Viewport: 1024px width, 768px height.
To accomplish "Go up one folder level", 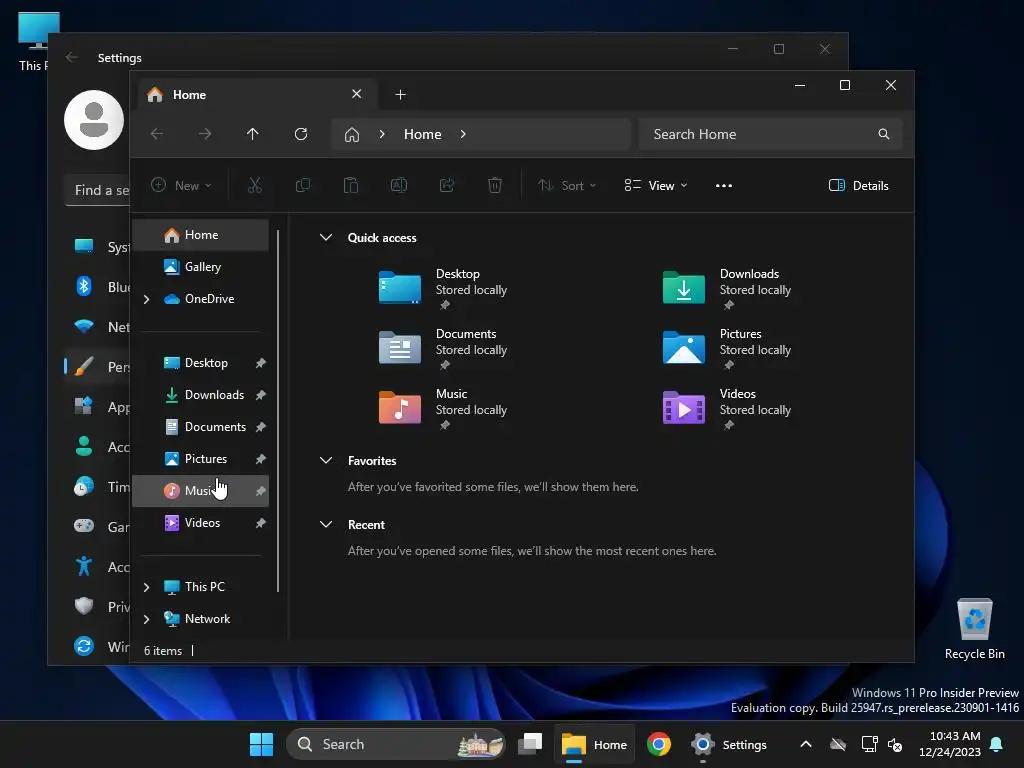I will click(253, 134).
